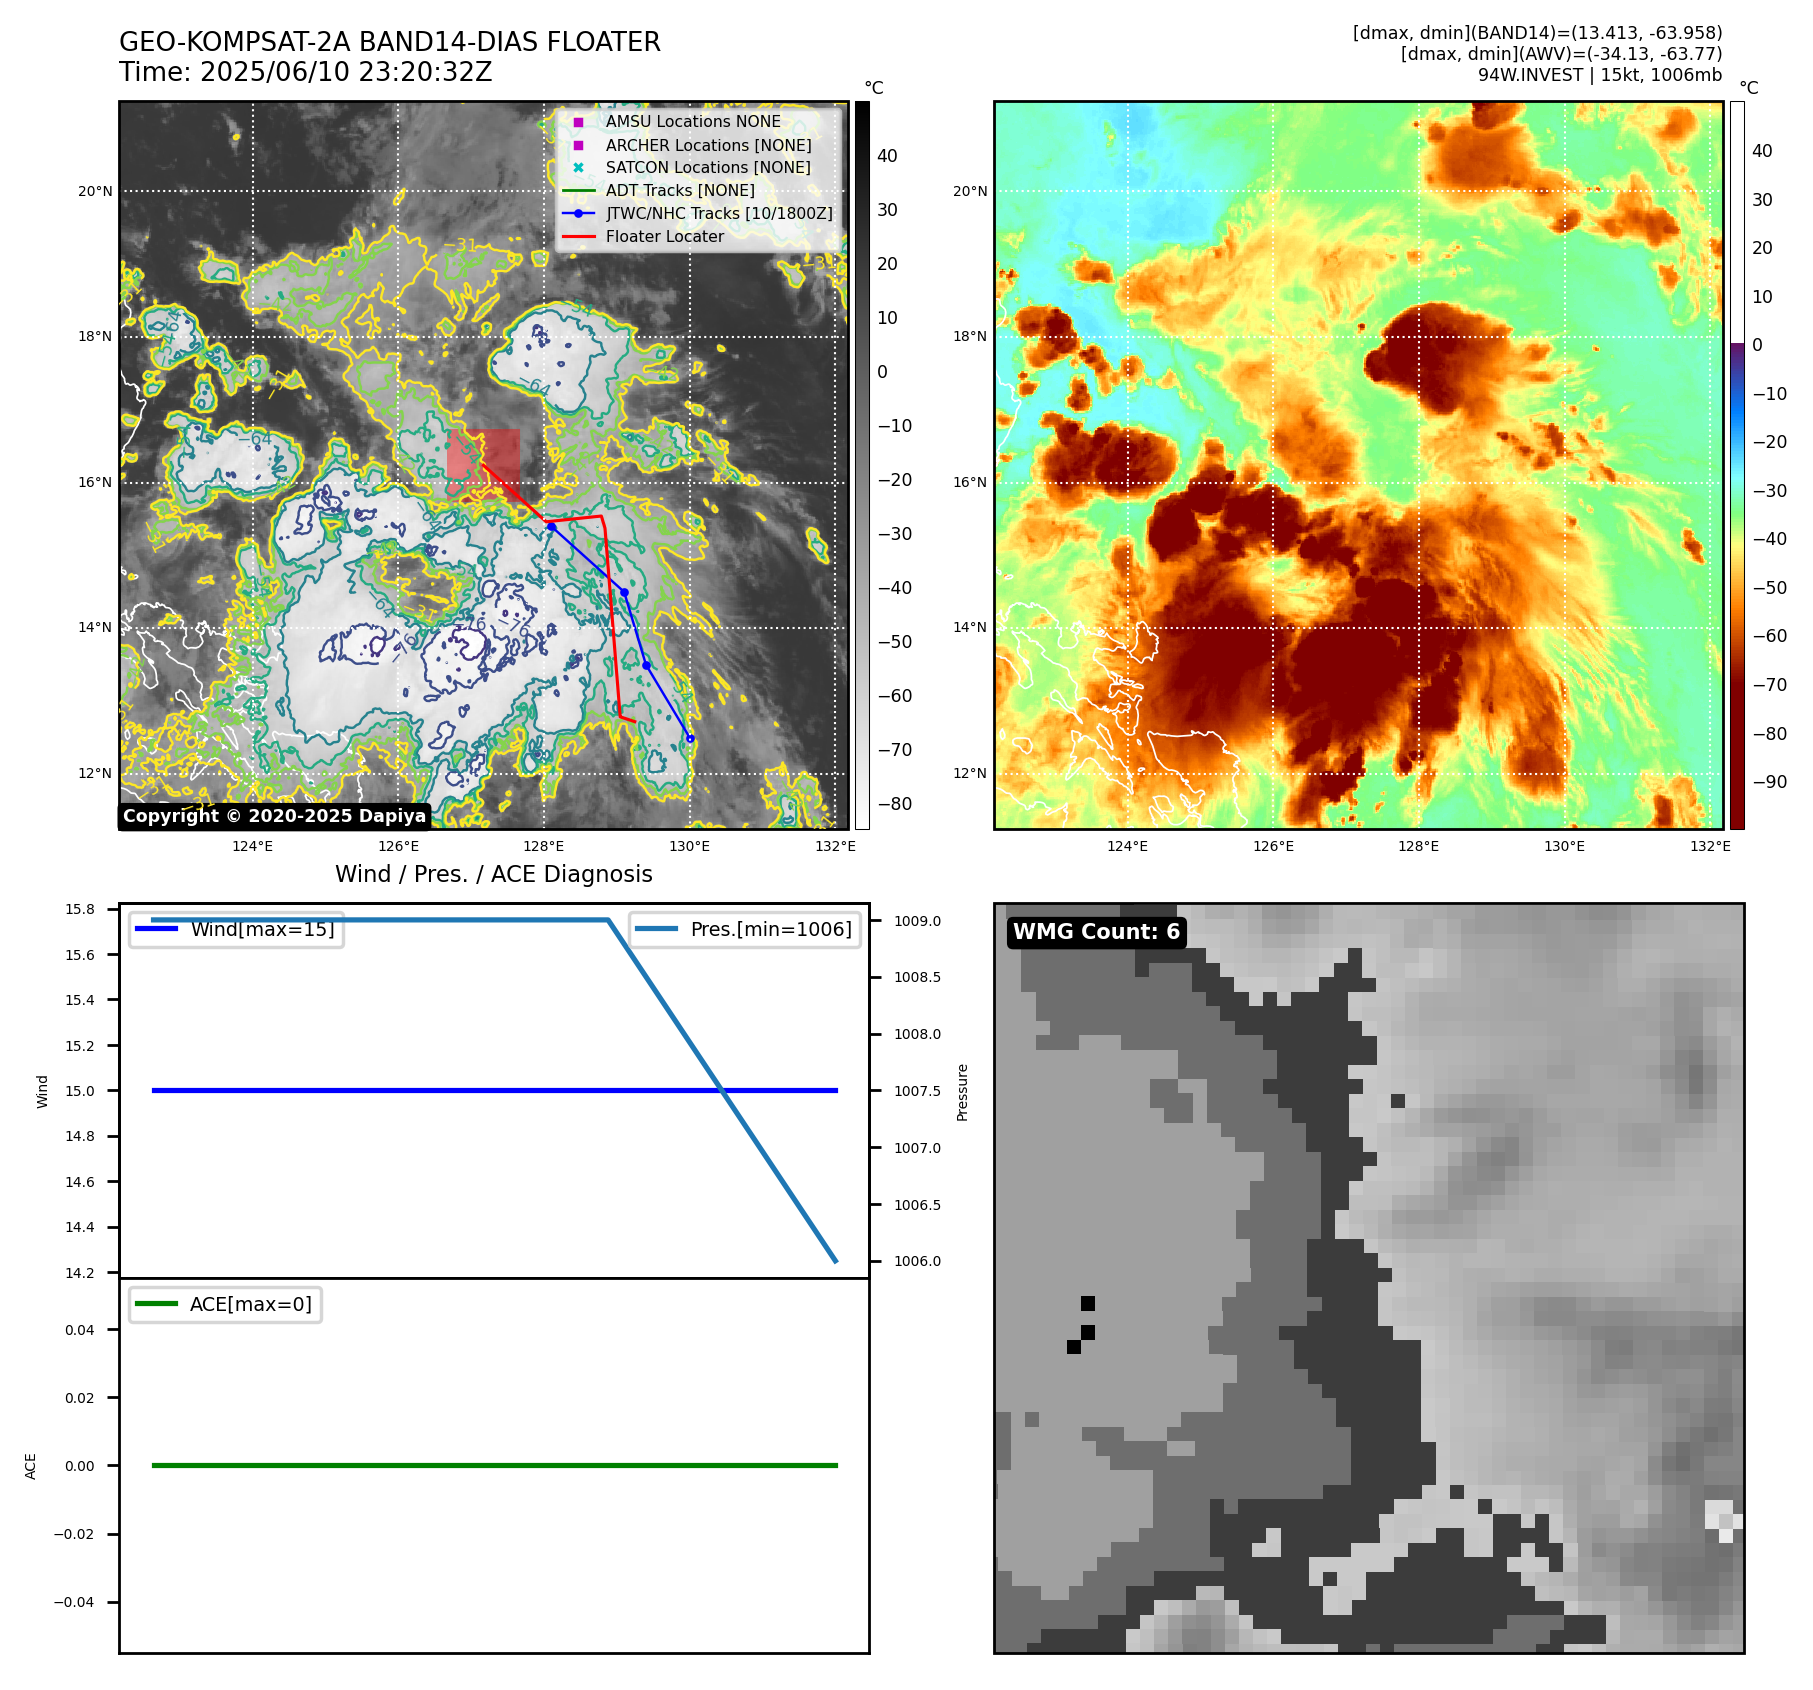Viewport: 1813px width, 1690px height.
Task: Click the AWV dmax dmin text line
Action: (1561, 54)
